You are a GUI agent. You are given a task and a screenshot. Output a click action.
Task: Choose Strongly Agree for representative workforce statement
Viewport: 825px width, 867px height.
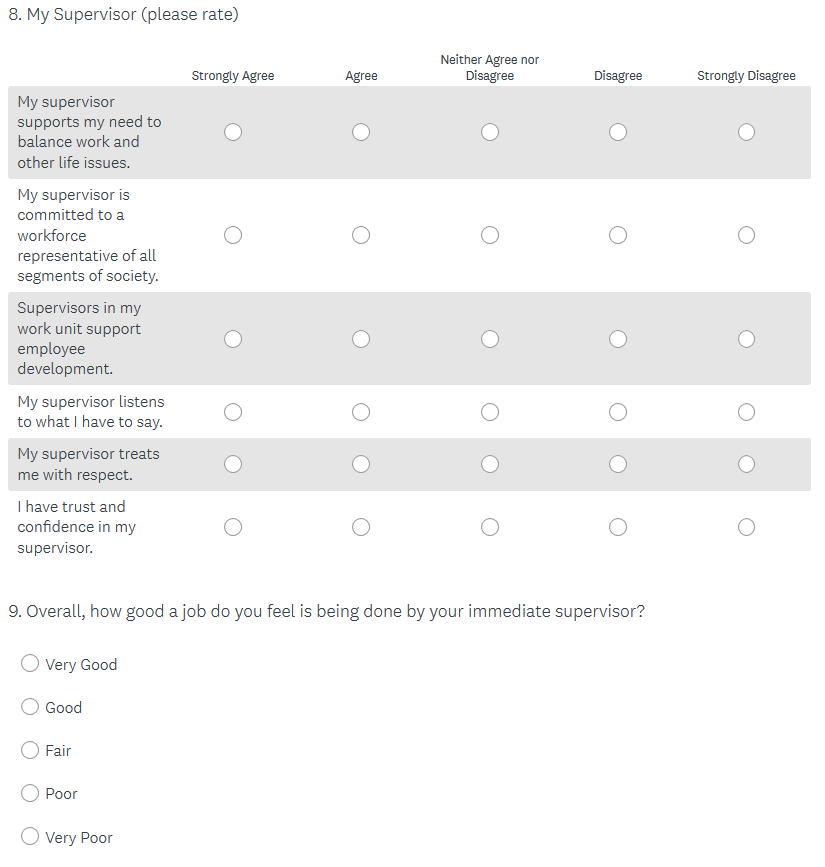[x=233, y=235]
